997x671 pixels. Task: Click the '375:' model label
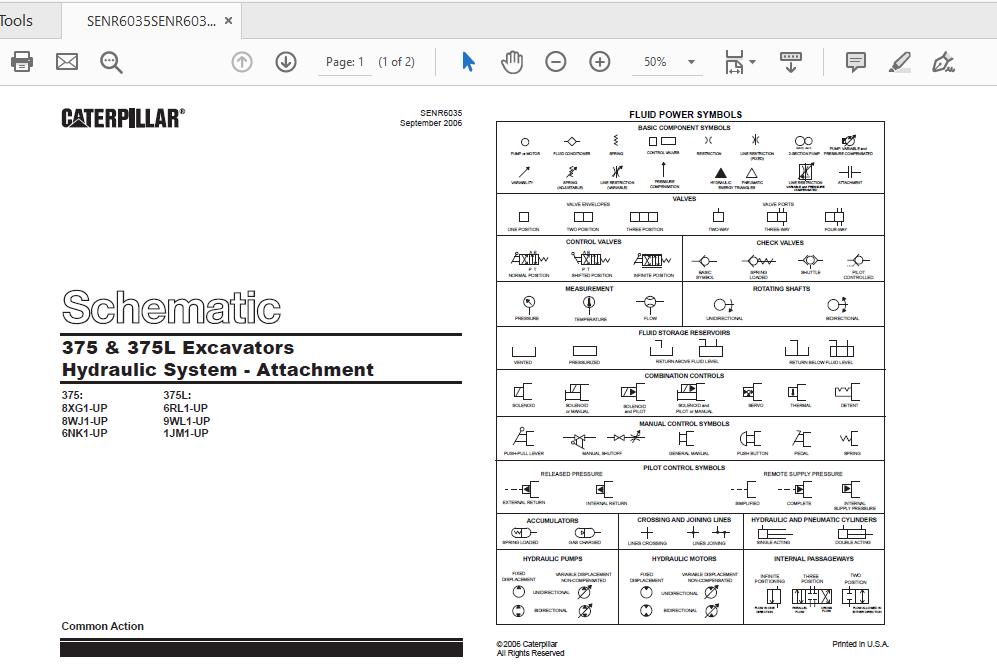point(72,396)
